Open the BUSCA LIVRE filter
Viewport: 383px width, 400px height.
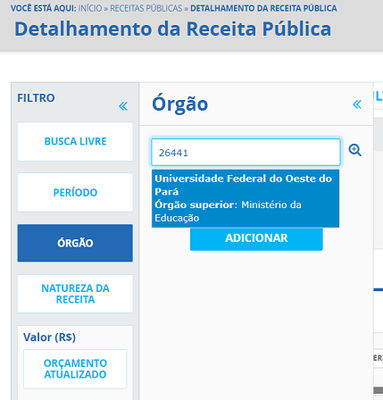(75, 141)
